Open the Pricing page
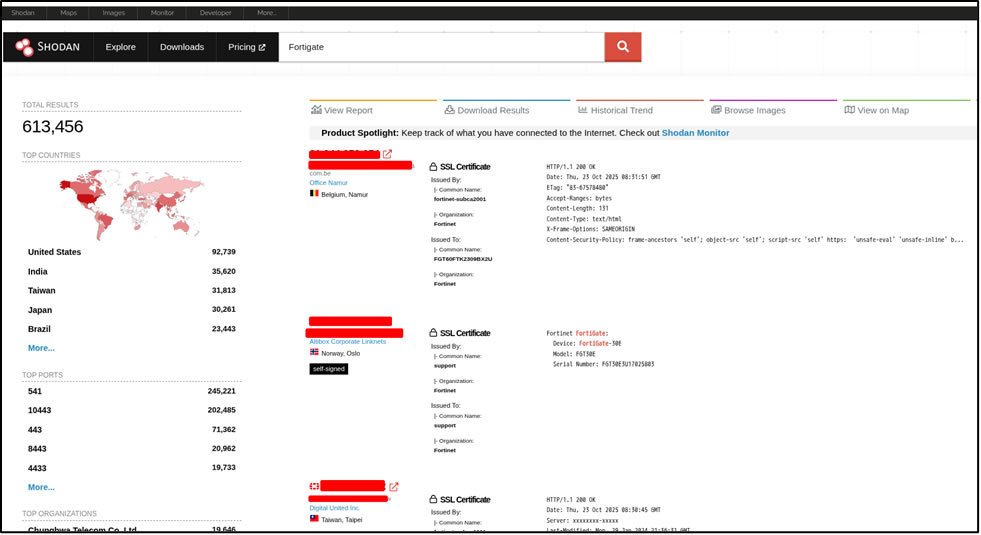The width and height of the screenshot is (981, 535). (x=247, y=47)
